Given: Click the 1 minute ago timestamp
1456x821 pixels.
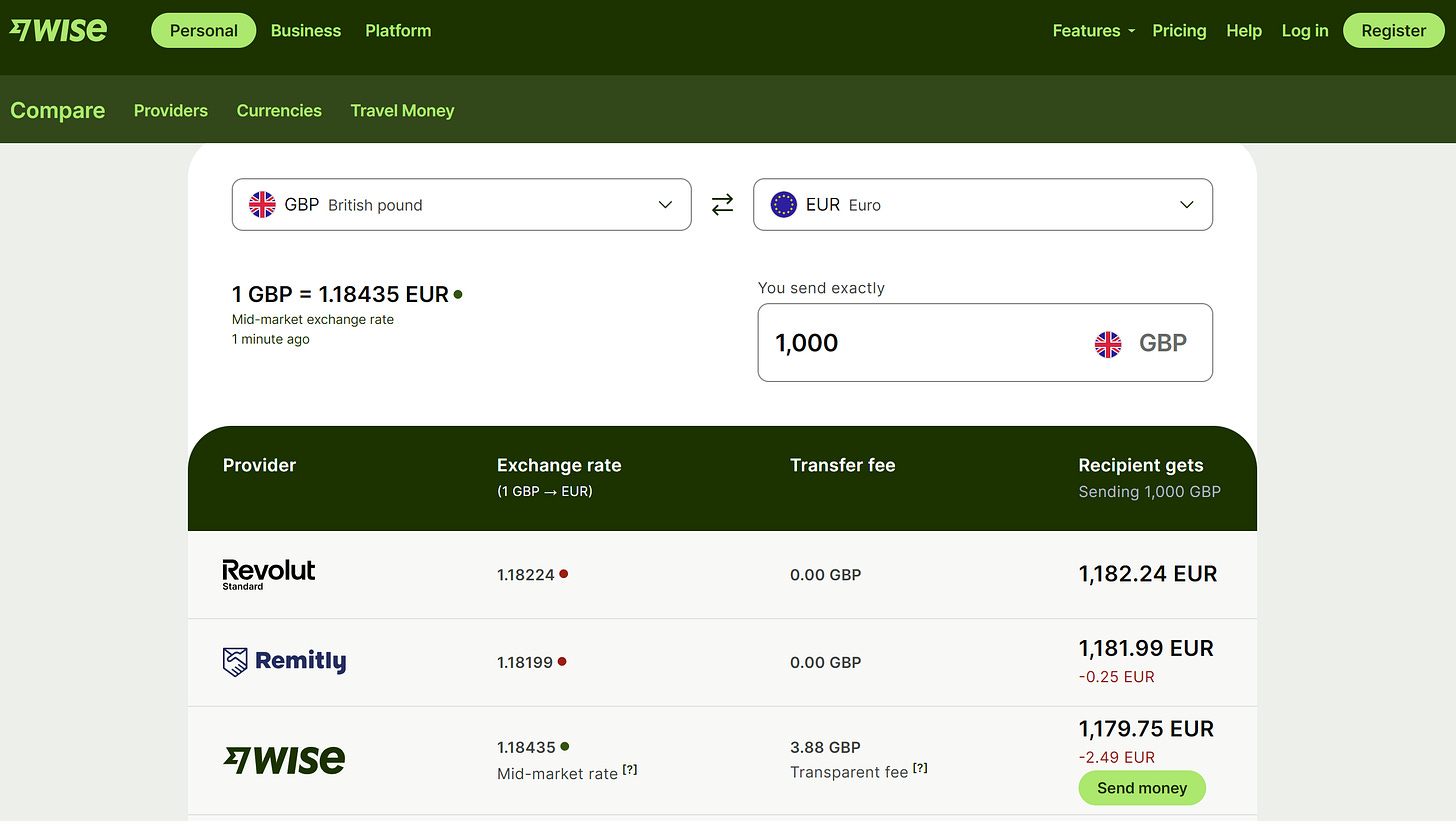Looking at the screenshot, I should pos(271,339).
